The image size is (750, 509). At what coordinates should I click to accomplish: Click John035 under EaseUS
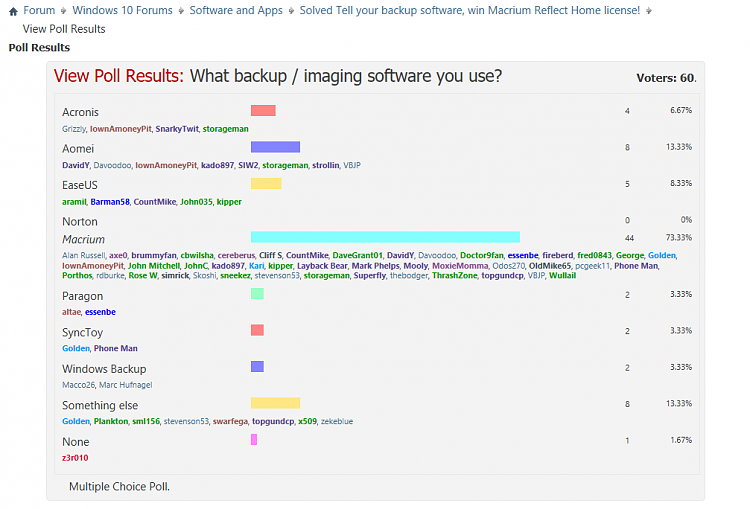pyautogui.click(x=196, y=202)
